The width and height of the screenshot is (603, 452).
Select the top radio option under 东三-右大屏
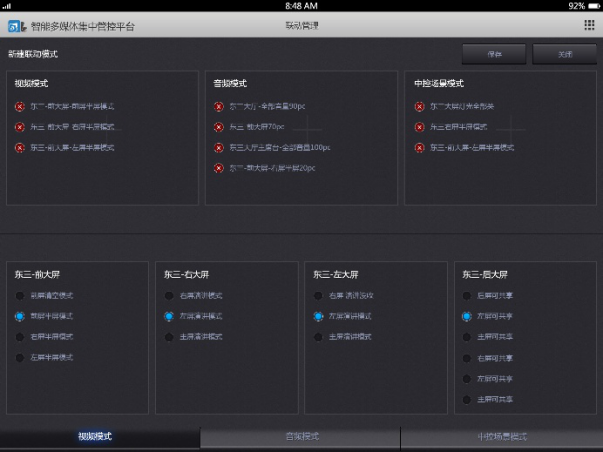(x=169, y=295)
